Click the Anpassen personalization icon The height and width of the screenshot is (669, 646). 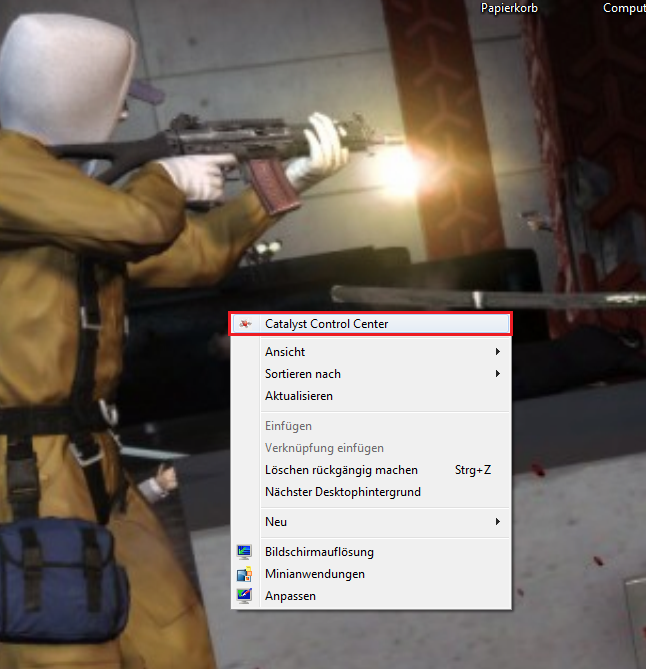(244, 596)
